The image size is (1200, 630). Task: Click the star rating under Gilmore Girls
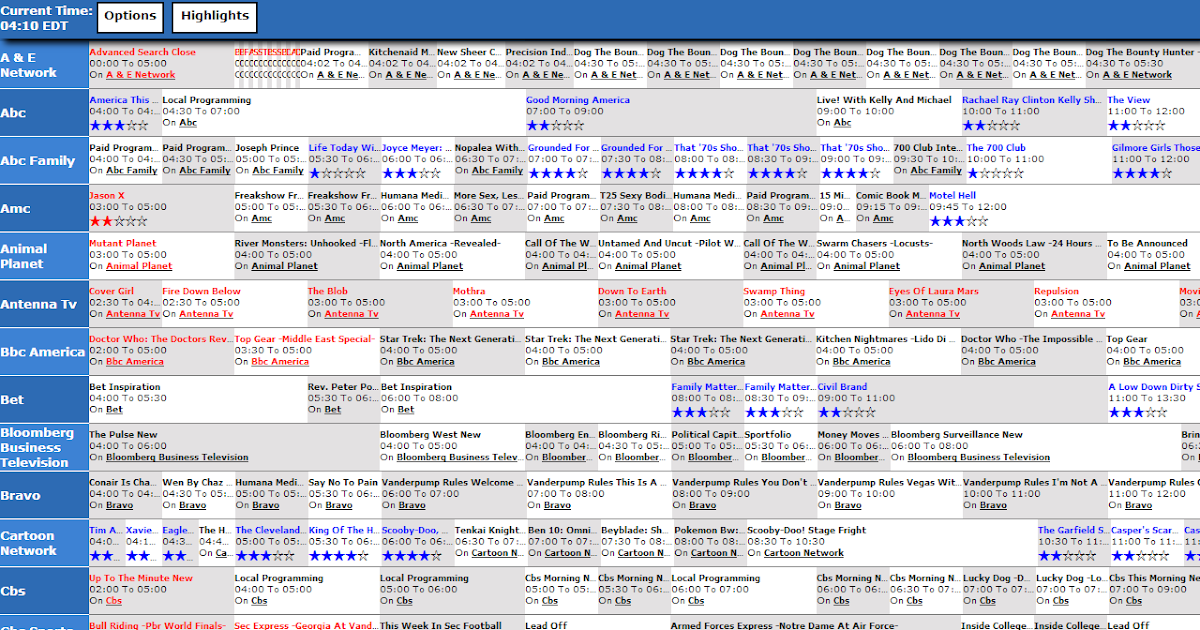click(1142, 174)
